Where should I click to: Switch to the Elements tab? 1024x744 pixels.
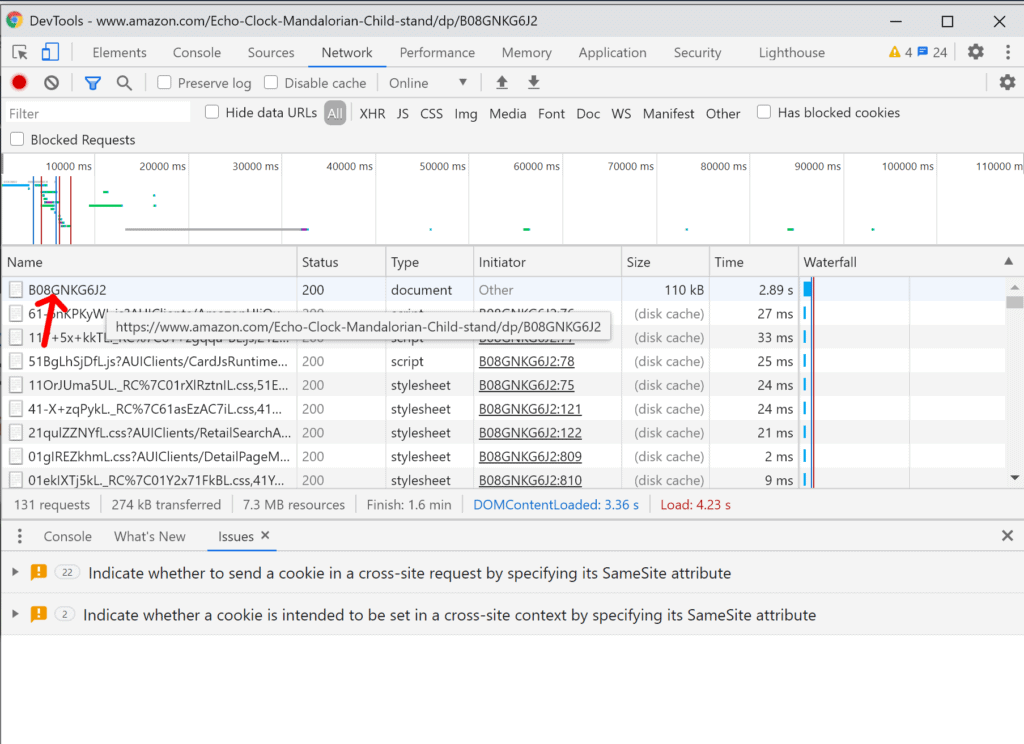tap(120, 52)
